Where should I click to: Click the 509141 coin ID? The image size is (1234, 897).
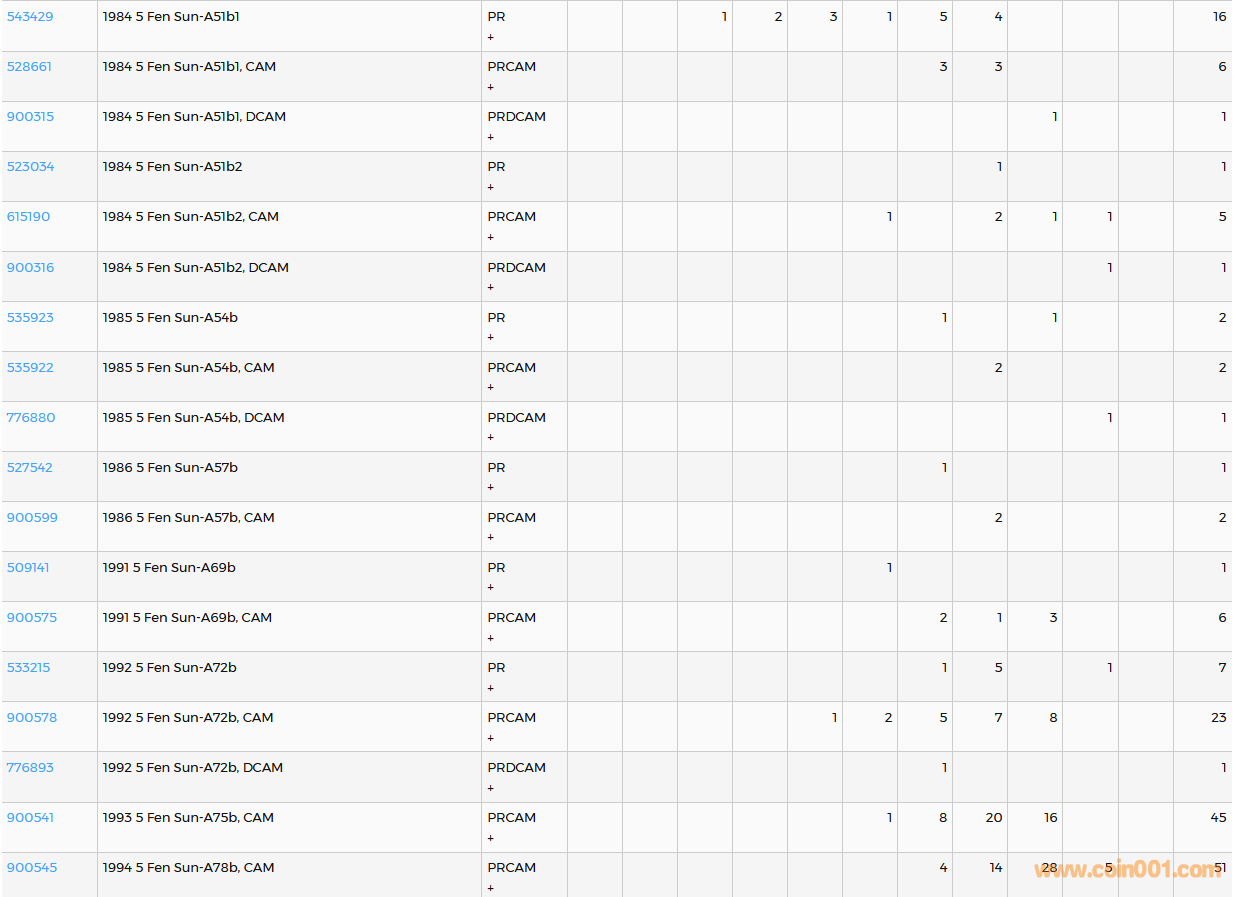(x=28, y=568)
